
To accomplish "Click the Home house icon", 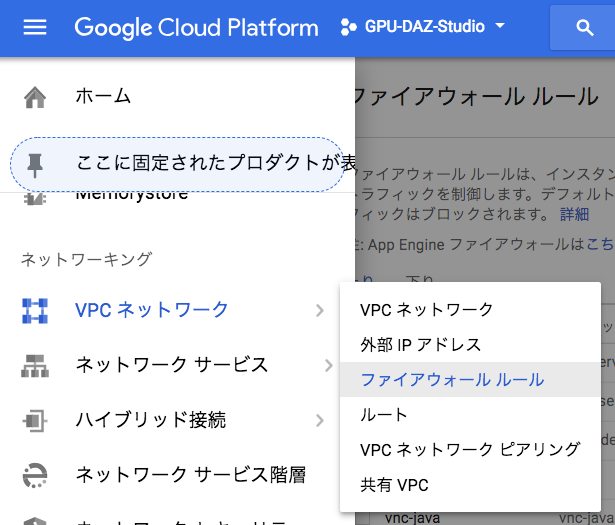I will [35, 97].
